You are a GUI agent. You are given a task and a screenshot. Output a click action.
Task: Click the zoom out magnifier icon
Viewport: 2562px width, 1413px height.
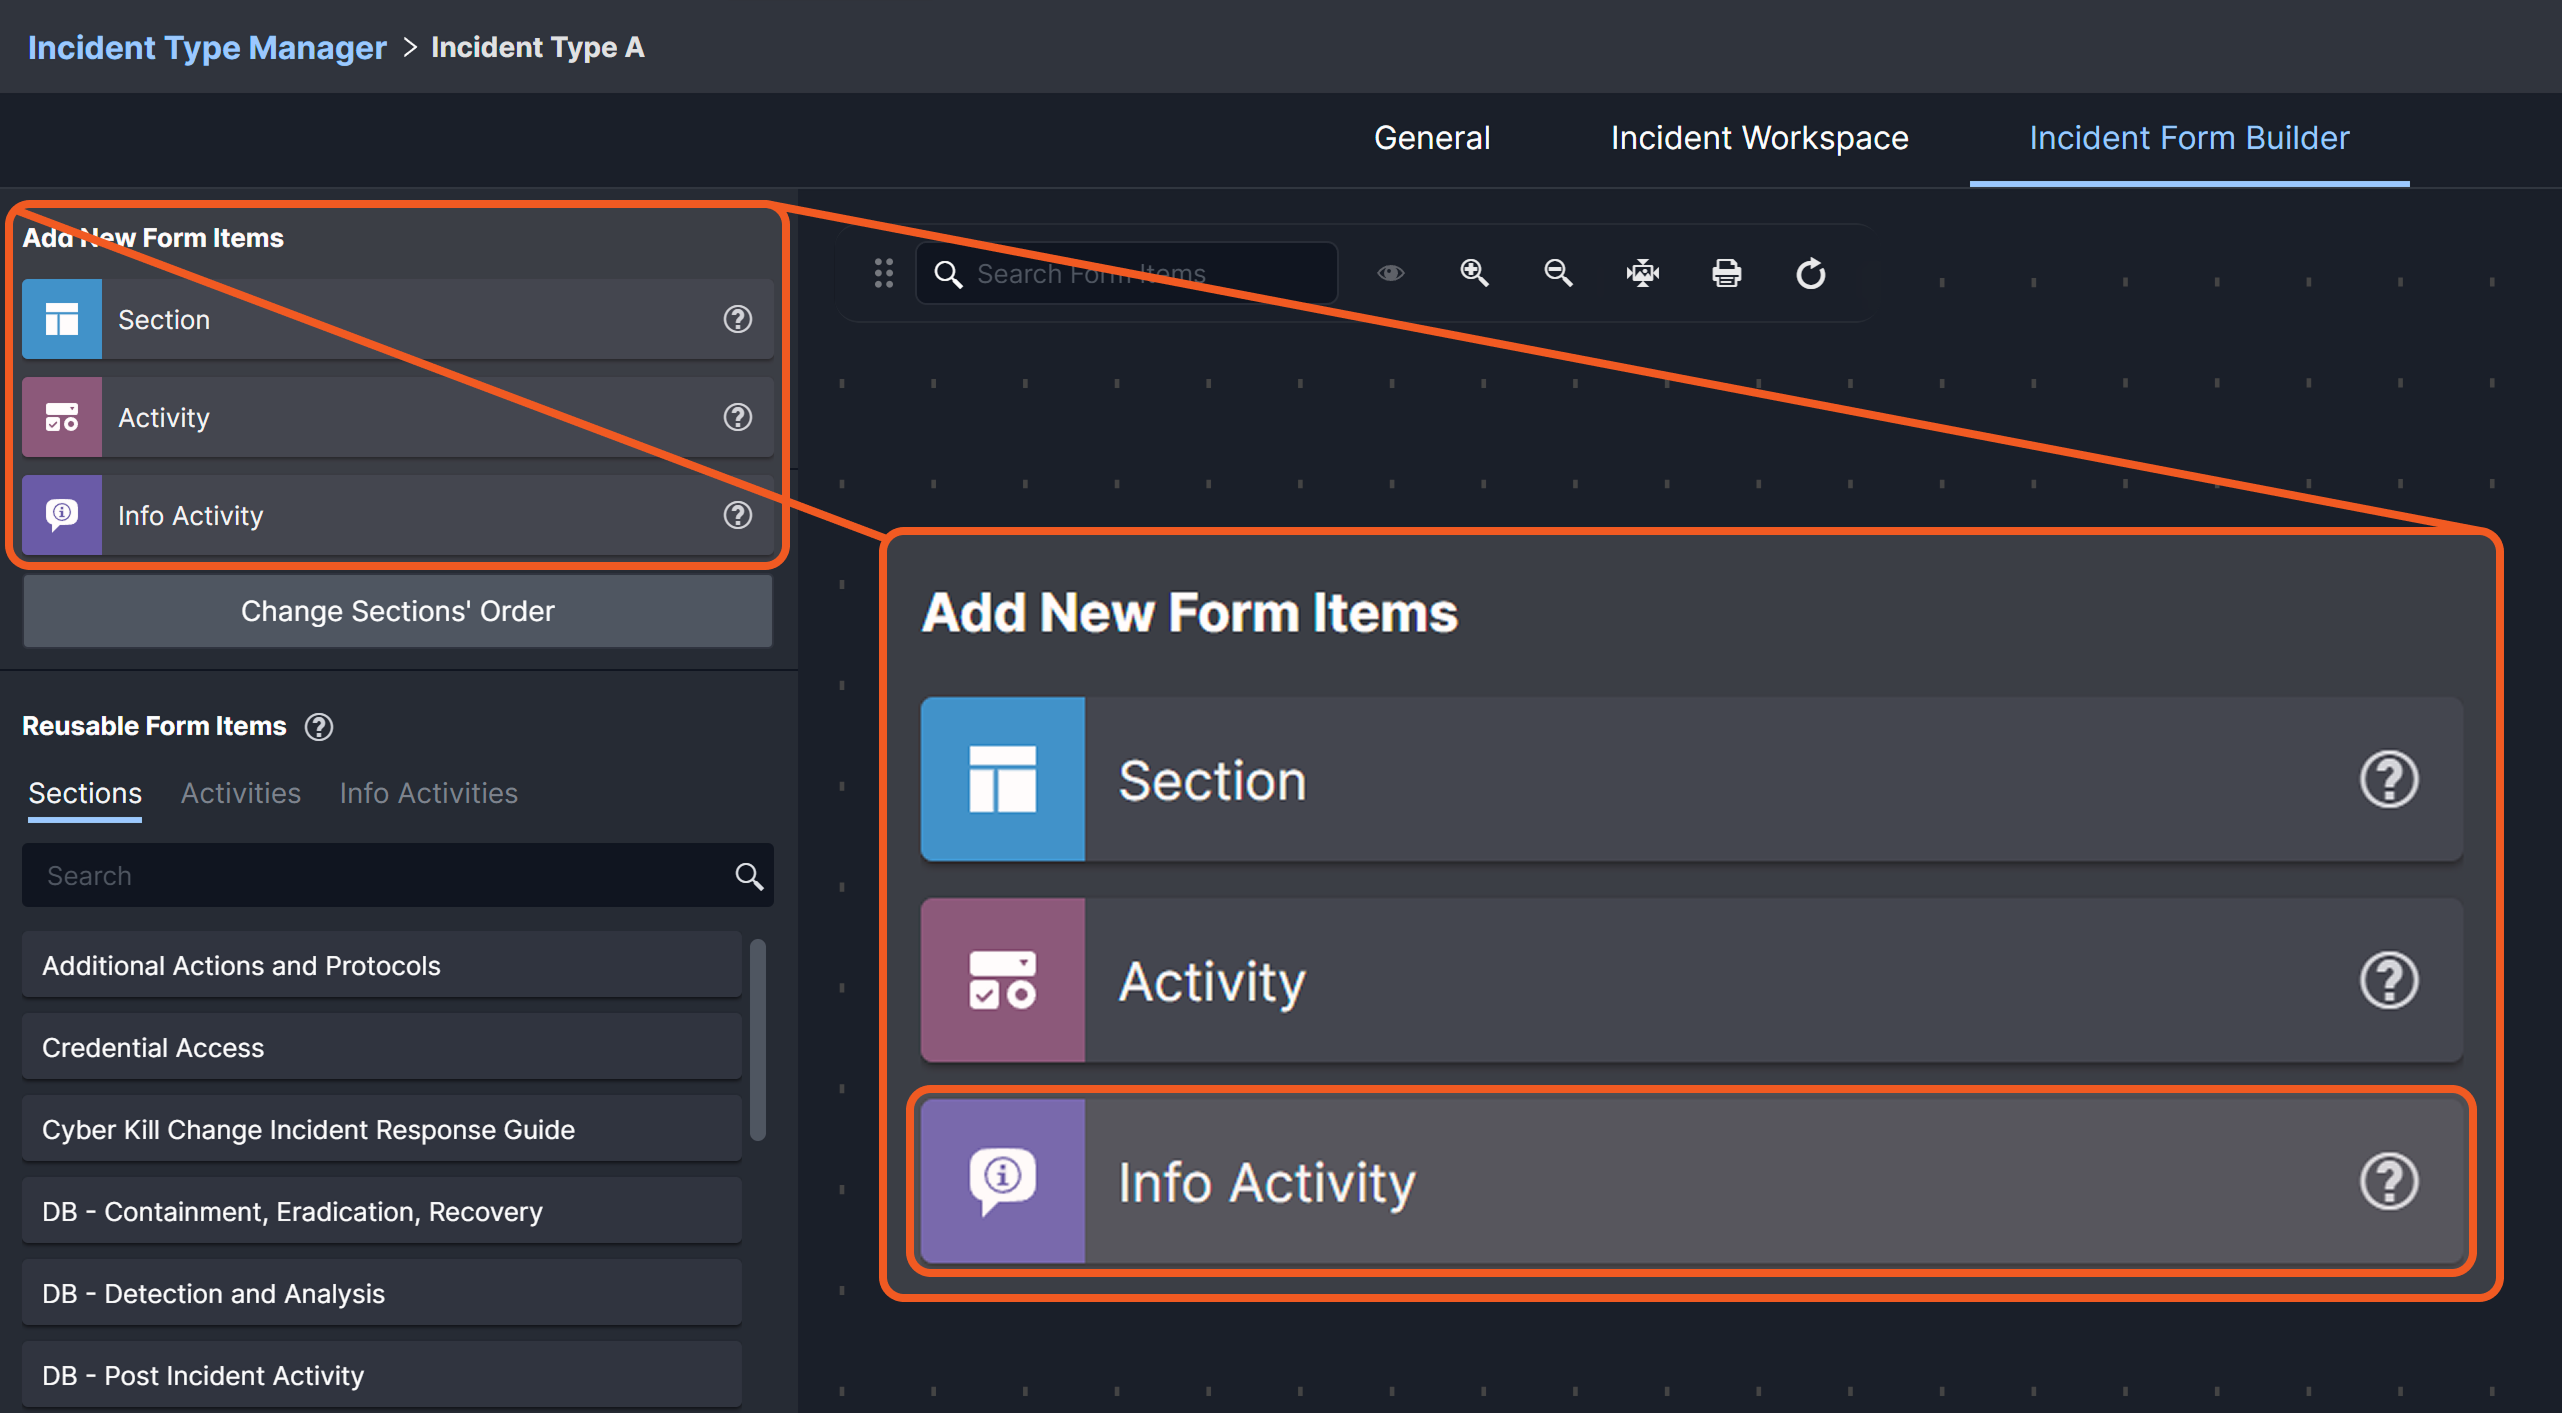(x=1558, y=273)
